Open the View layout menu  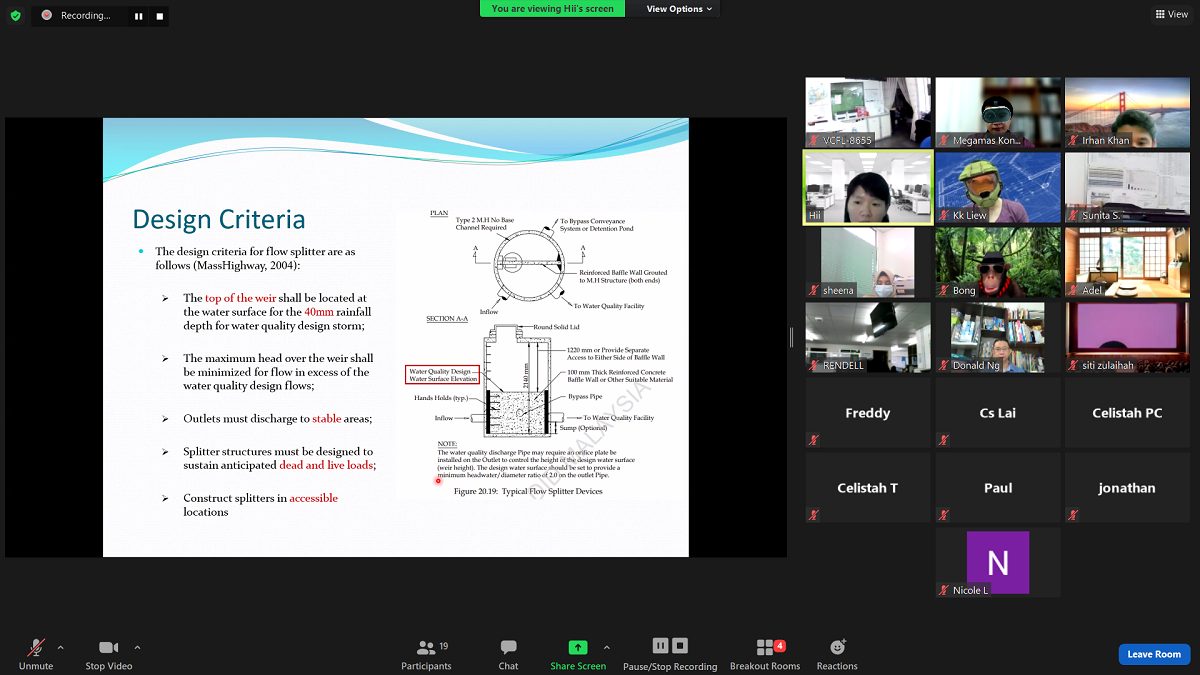(x=1171, y=14)
